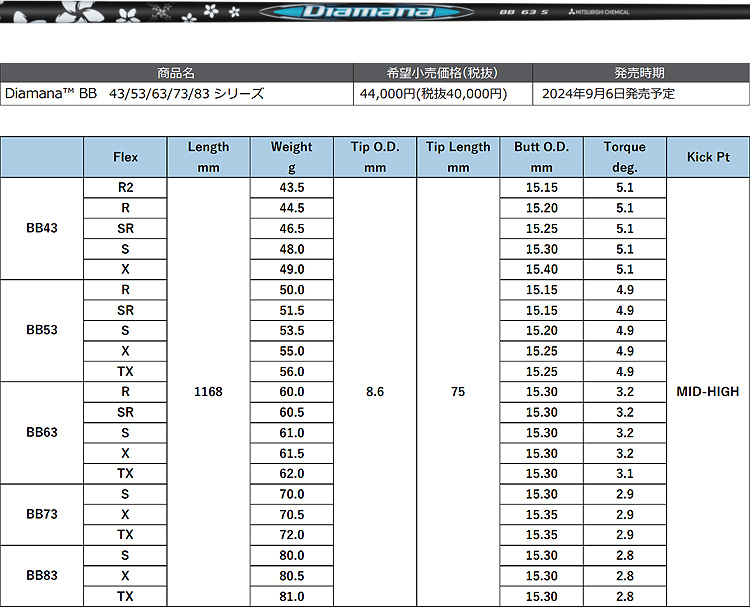Select weight value 80.5

click(x=292, y=576)
